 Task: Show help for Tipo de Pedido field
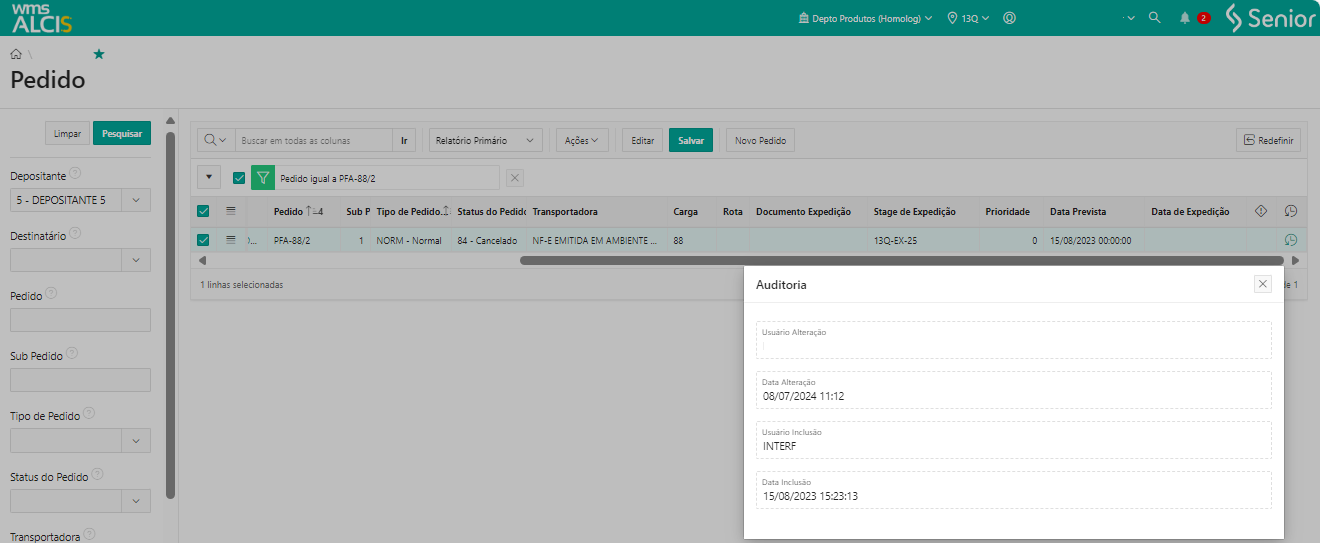pyautogui.click(x=89, y=414)
